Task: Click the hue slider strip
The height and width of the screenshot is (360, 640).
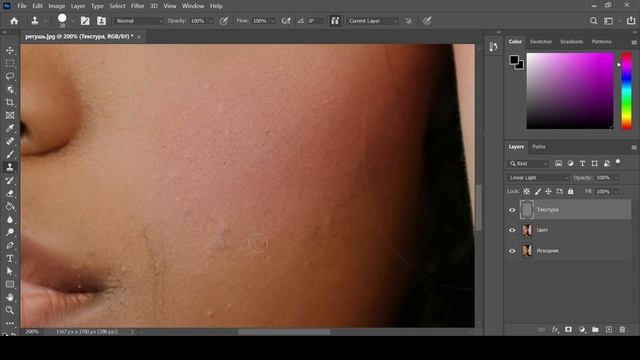Action: (626, 91)
